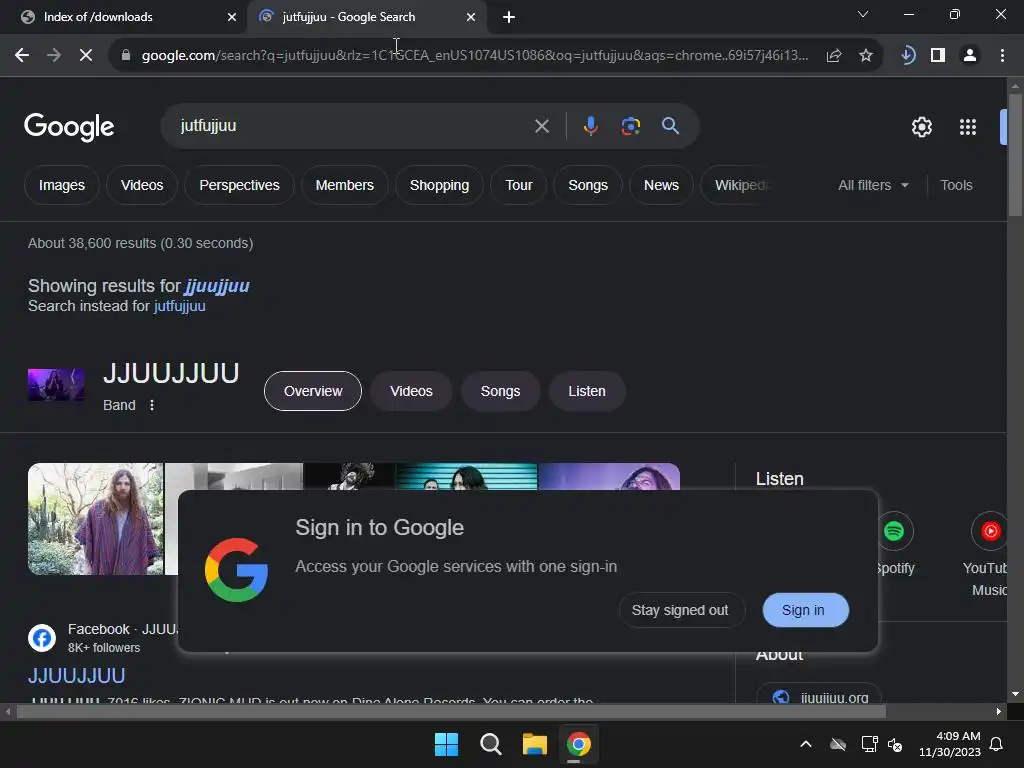Open Chrome three-dot menu

1002,56
